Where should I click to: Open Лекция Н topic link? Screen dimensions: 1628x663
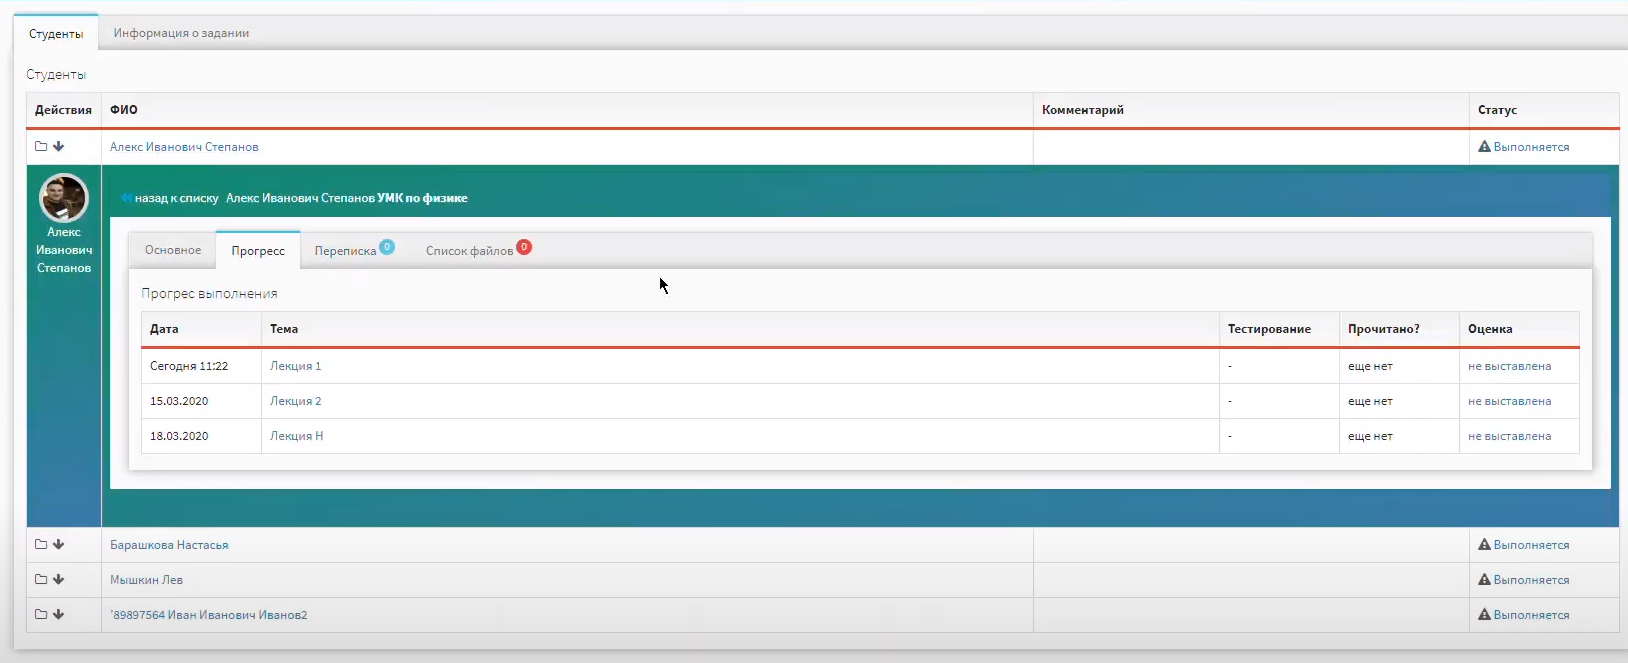(296, 436)
